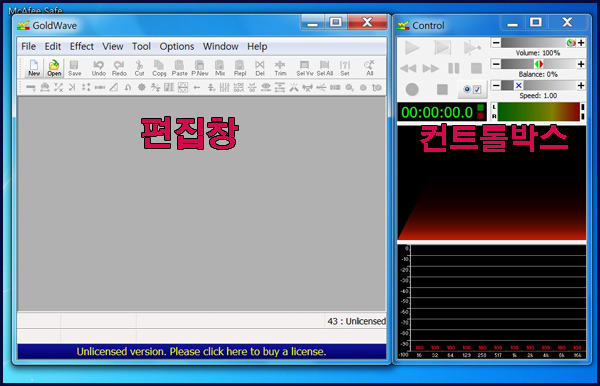Click the playback Stop button
The width and height of the screenshot is (600, 386).
pos(476,68)
